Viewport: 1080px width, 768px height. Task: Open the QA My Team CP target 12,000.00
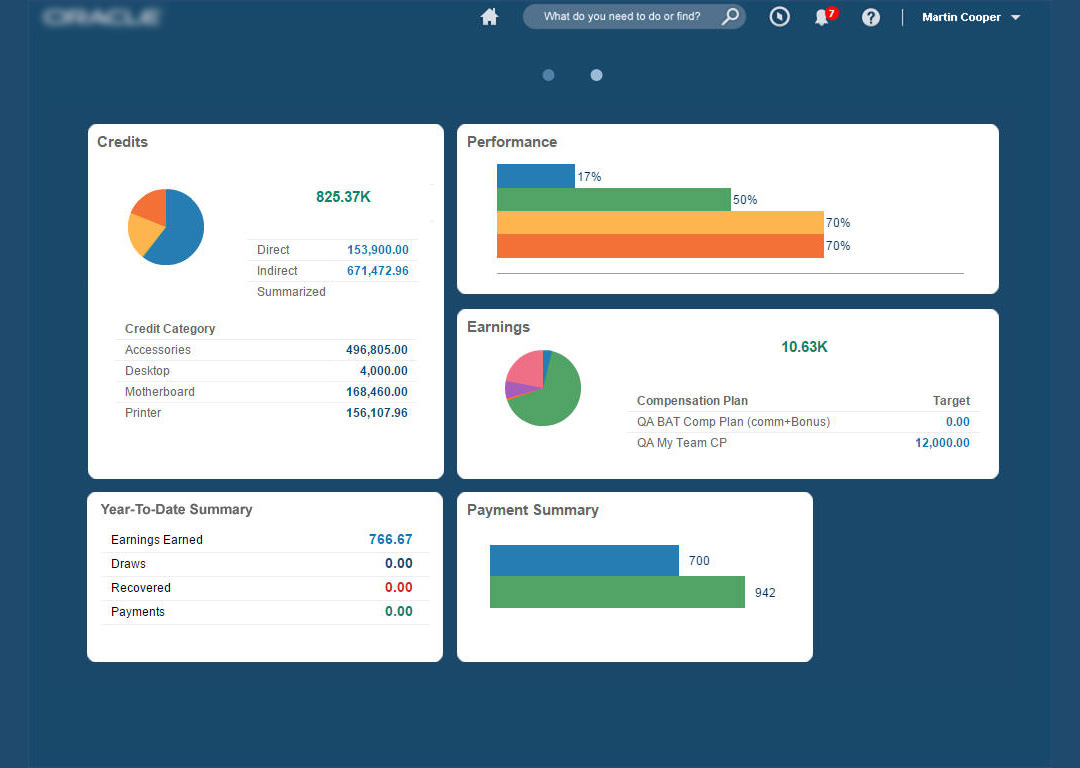[942, 443]
